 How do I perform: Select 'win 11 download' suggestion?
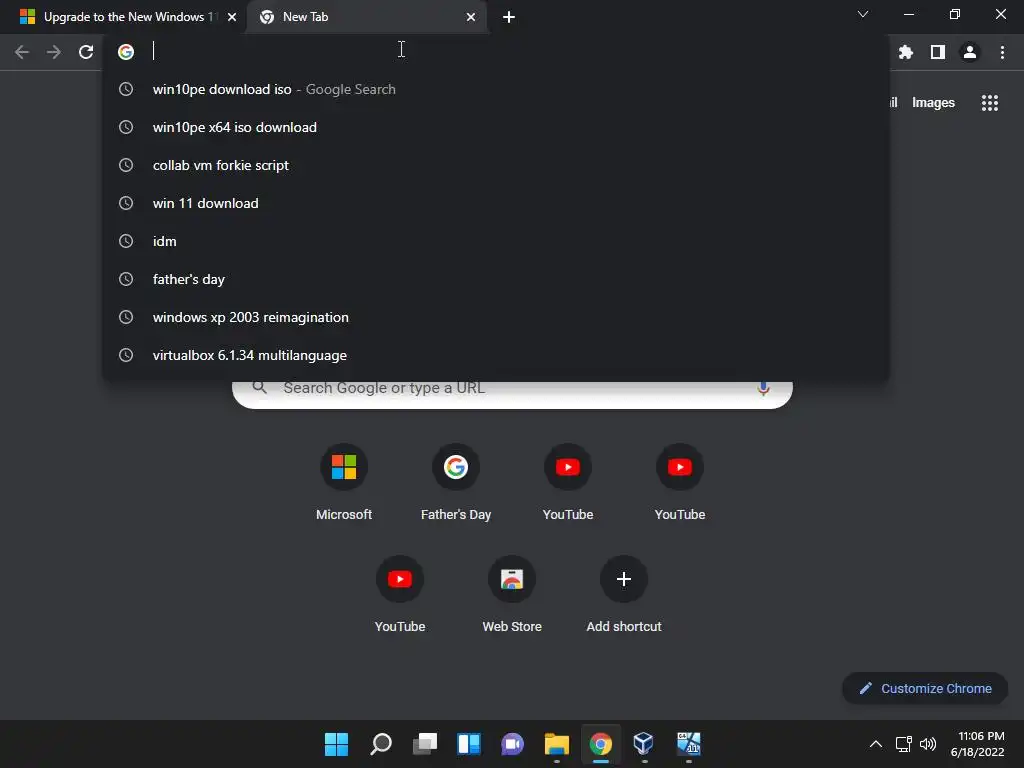click(x=496, y=203)
